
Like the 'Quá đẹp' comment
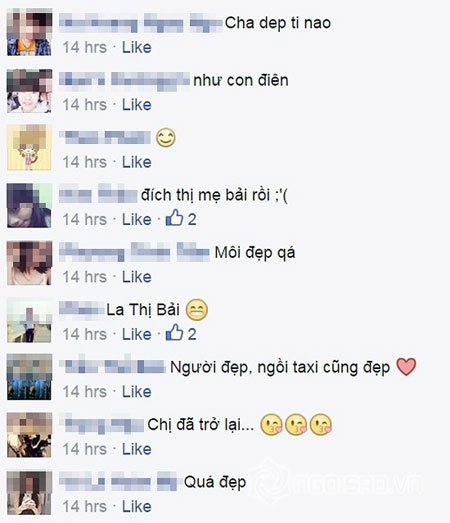(x=136, y=506)
